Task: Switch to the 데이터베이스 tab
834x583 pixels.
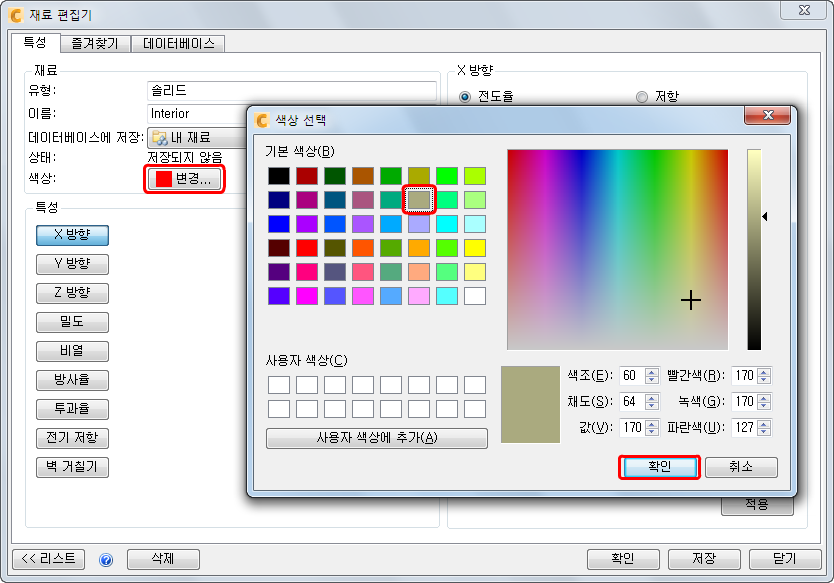Action: point(180,43)
